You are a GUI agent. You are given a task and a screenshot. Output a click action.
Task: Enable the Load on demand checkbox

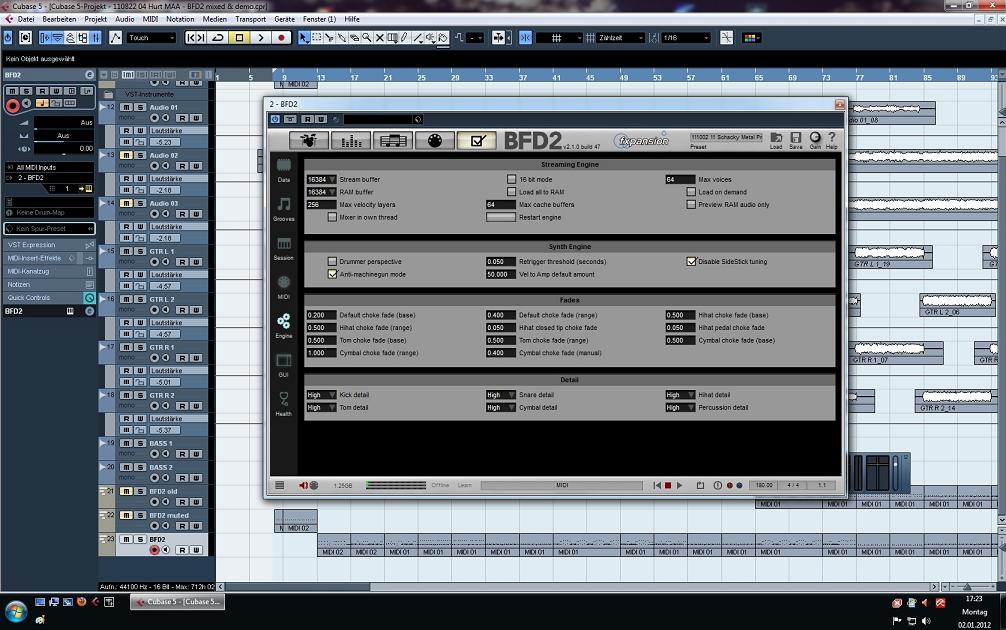[691, 192]
